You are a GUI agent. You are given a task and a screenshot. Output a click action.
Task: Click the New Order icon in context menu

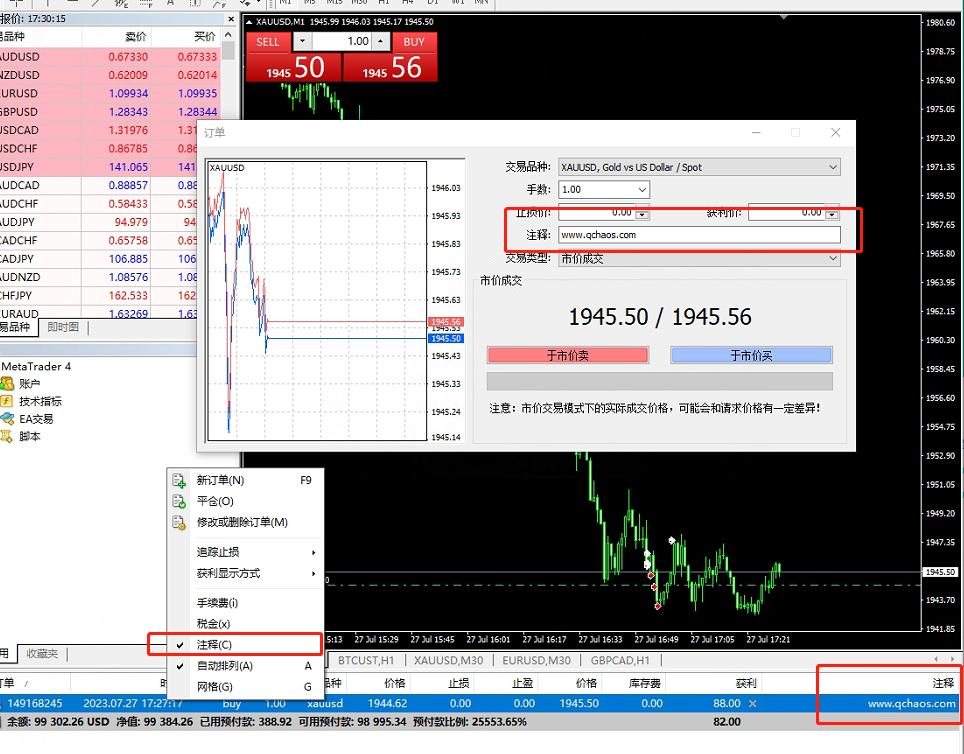point(179,480)
